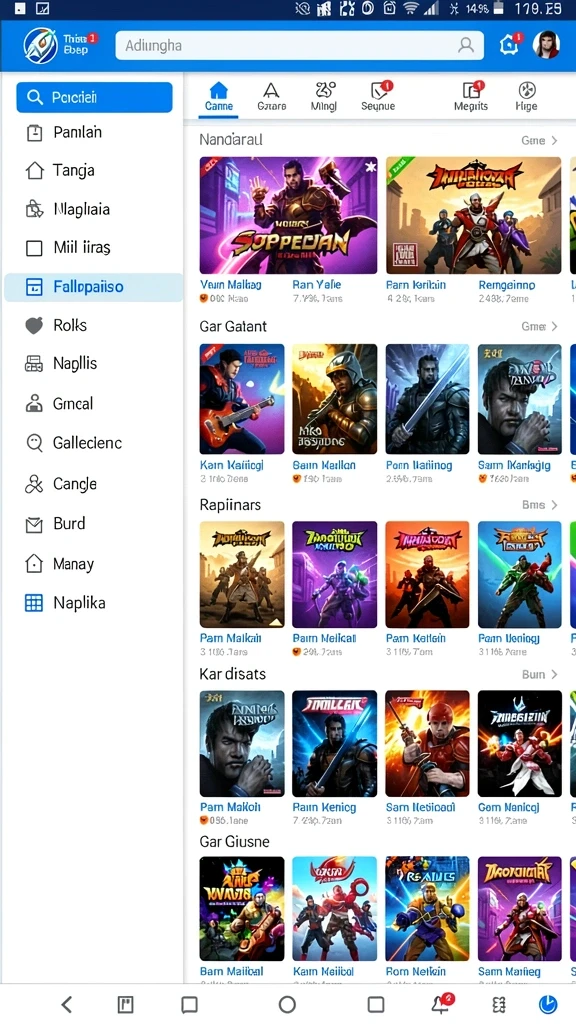Image resolution: width=576 pixels, height=1024 pixels.
Task: Switch to the Mlingl tab
Action: pos(324,97)
